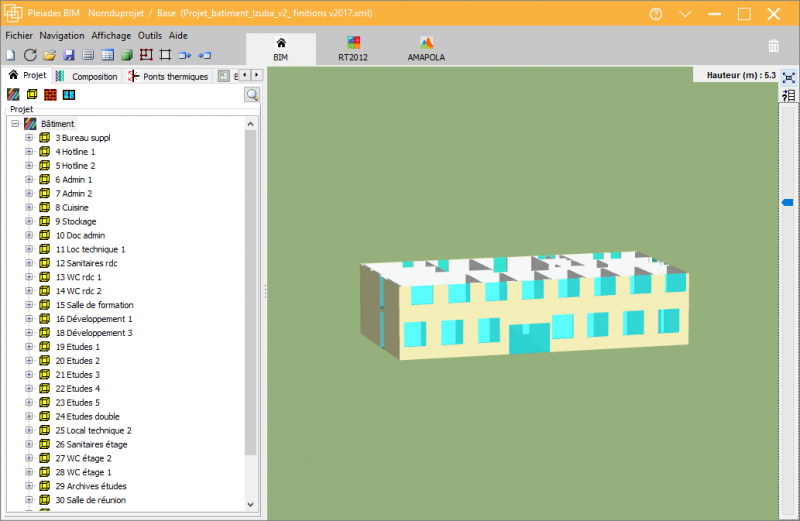800x521 pixels.
Task: Expand the 8 Cuisine node
Action: click(x=29, y=207)
